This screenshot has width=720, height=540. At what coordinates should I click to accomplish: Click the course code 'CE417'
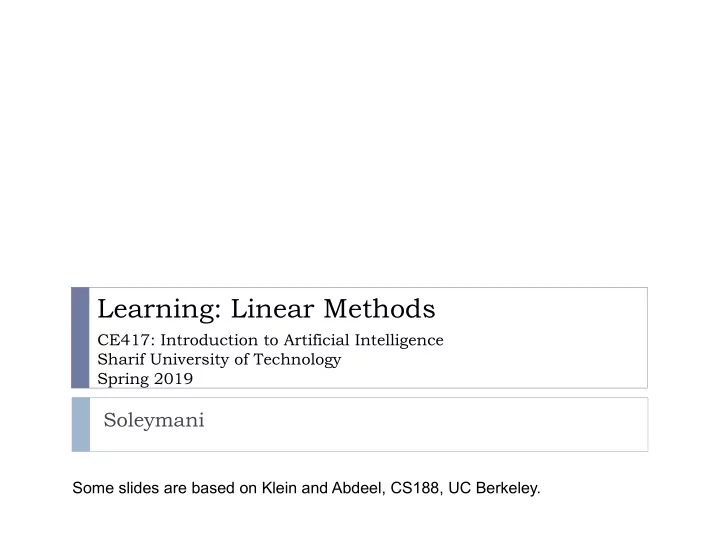(124, 340)
